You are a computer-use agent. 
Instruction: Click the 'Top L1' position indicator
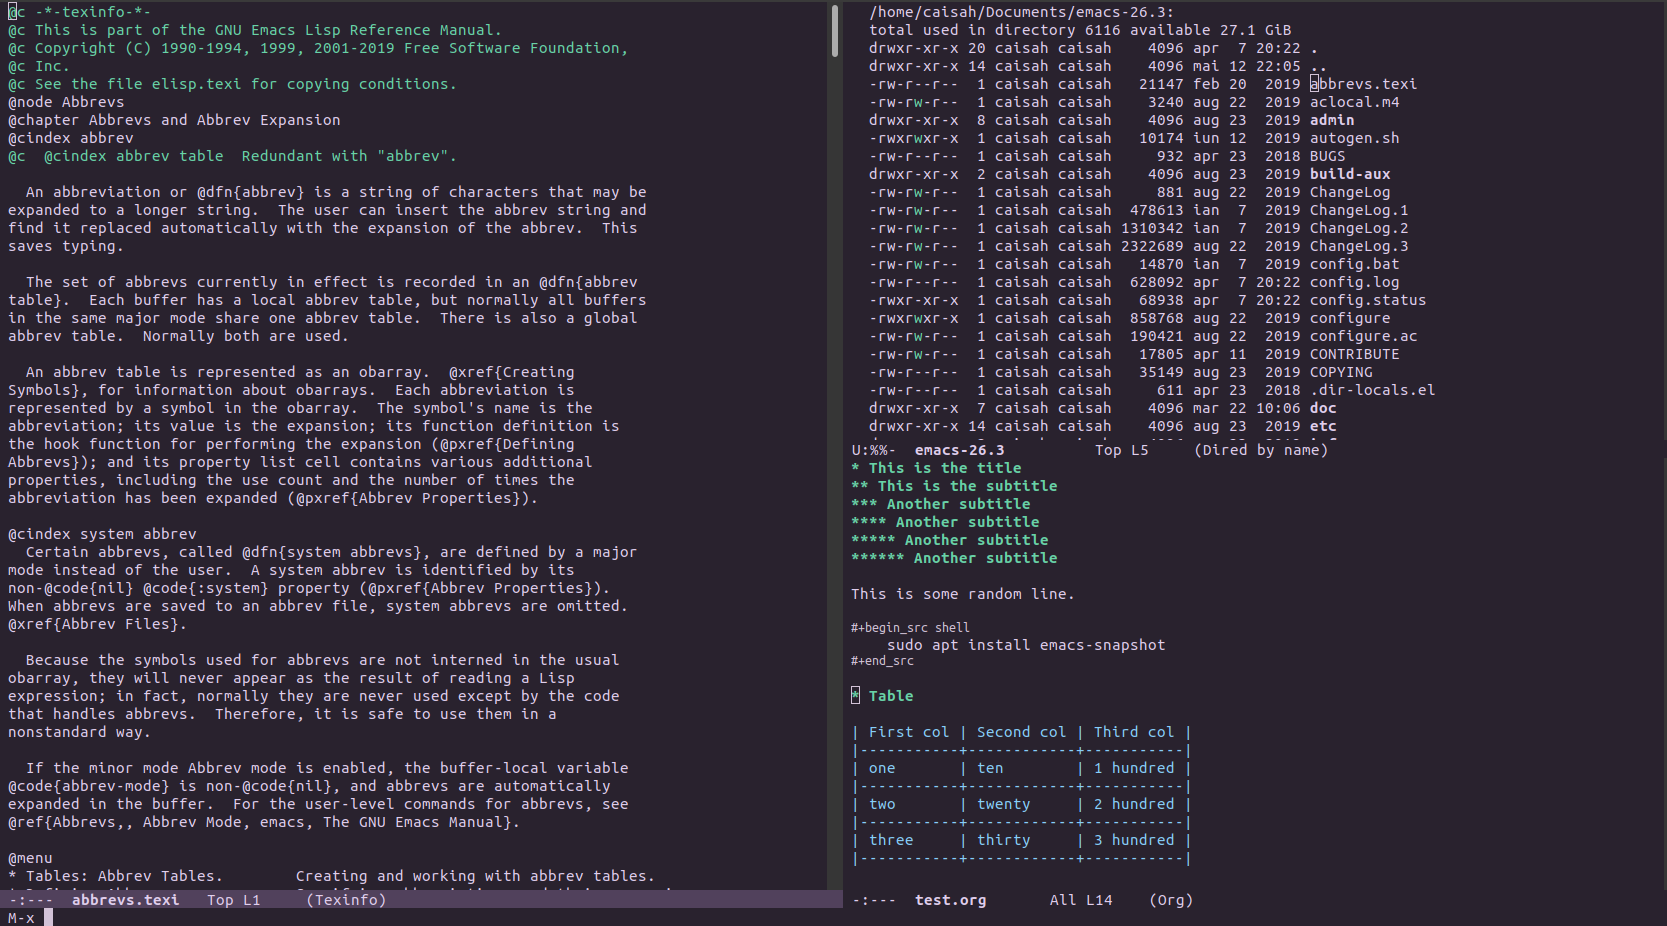(x=234, y=900)
